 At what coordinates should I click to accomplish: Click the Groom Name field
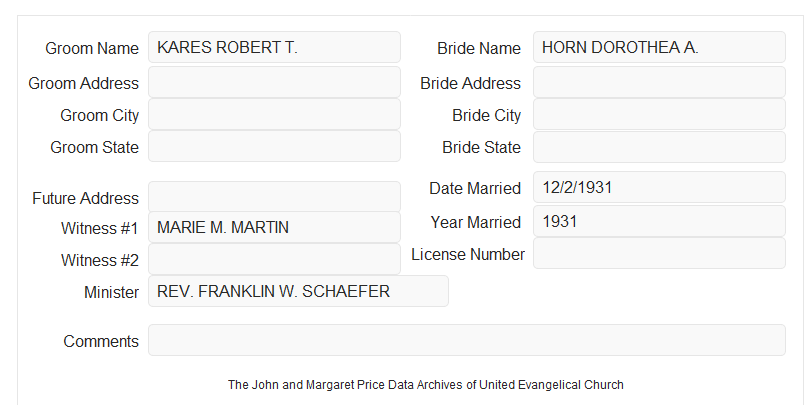tap(274, 47)
